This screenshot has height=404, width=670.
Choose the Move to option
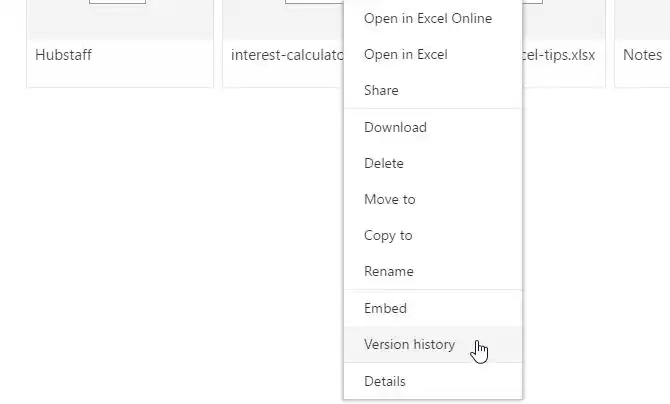click(389, 199)
